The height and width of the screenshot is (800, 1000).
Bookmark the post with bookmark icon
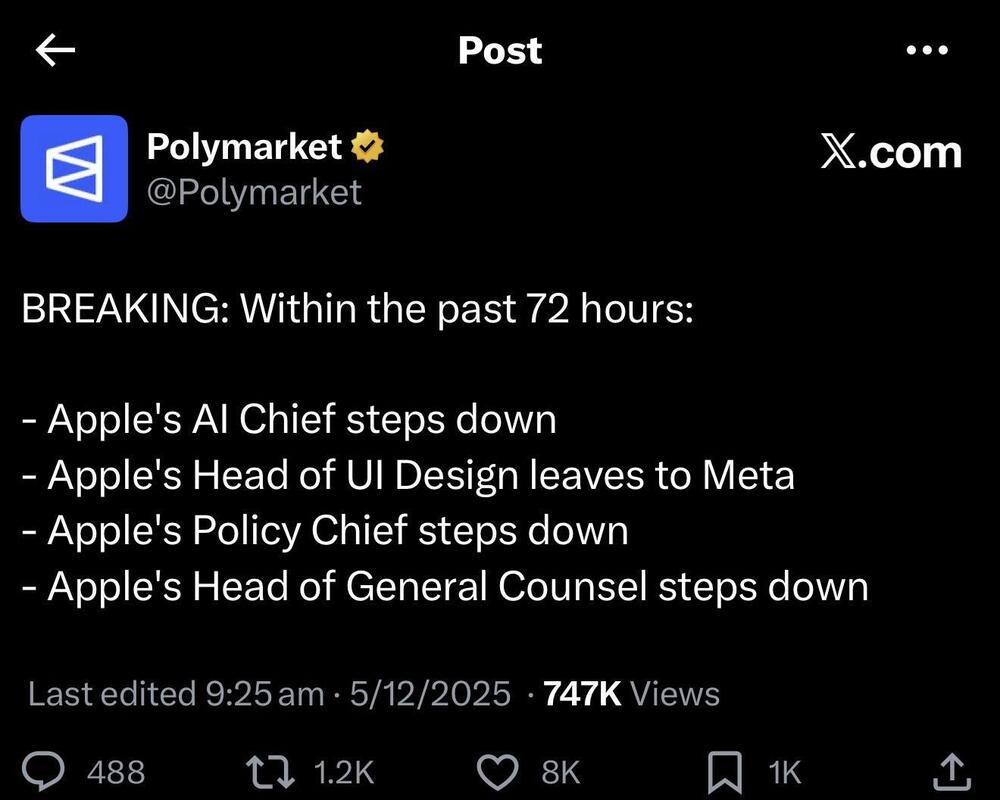724,771
